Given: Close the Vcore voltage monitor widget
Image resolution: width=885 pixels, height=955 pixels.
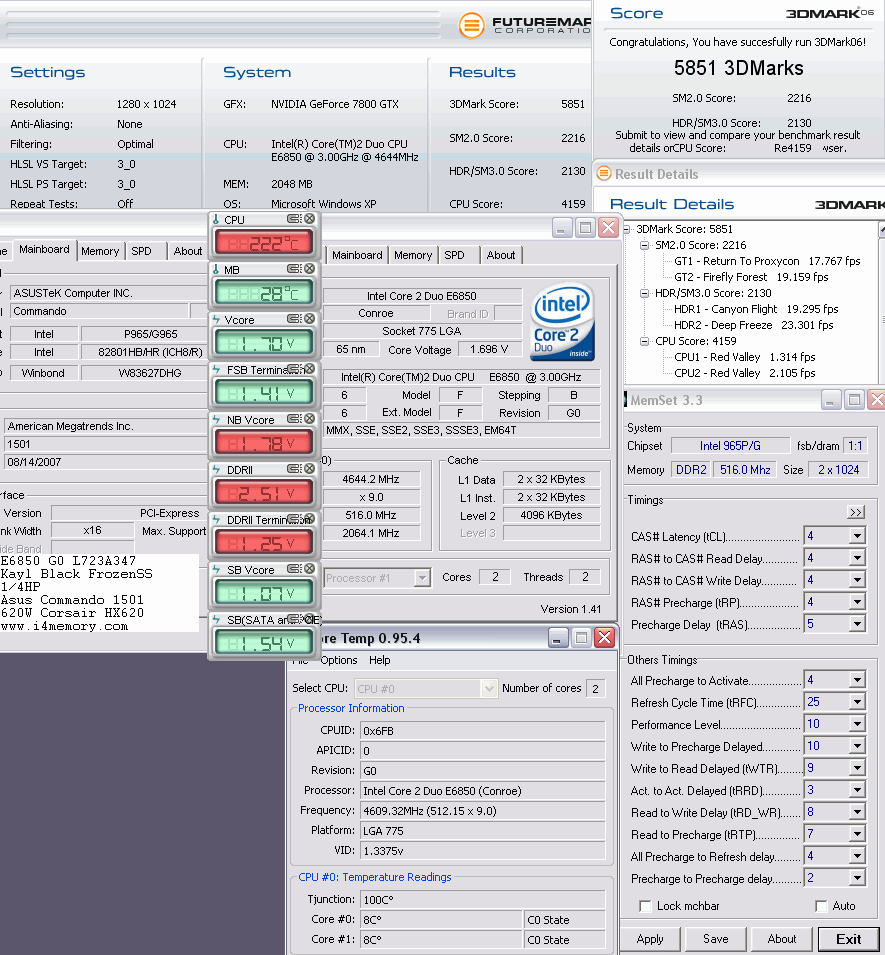Looking at the screenshot, I should click(309, 319).
